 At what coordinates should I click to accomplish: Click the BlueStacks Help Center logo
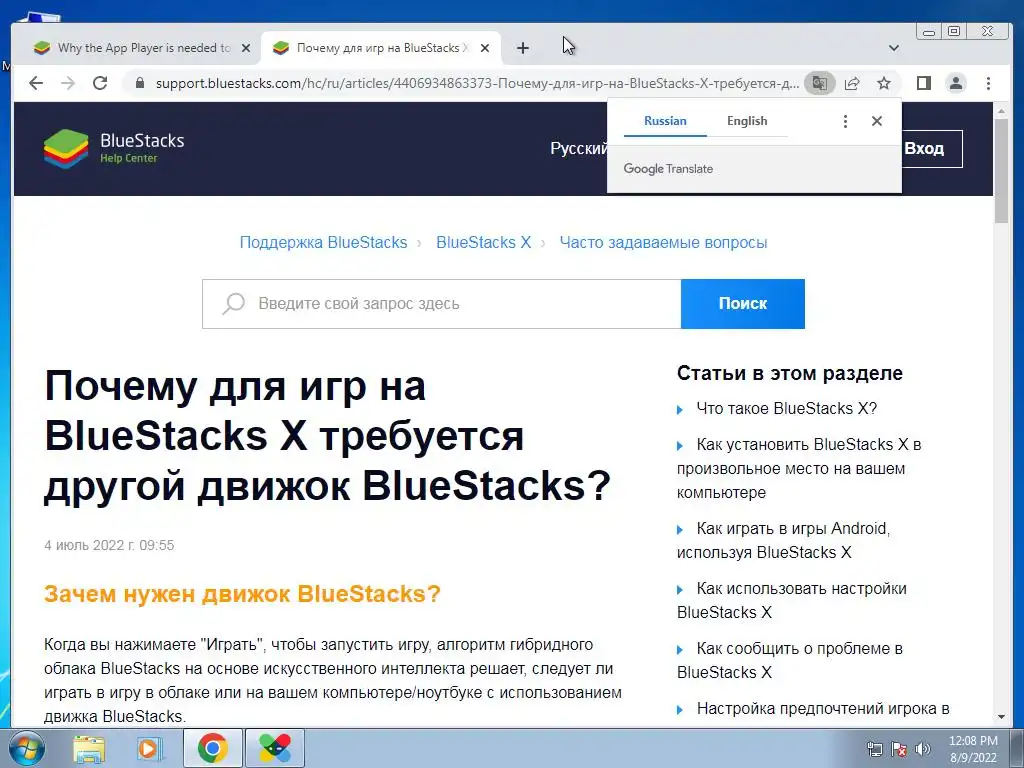114,148
